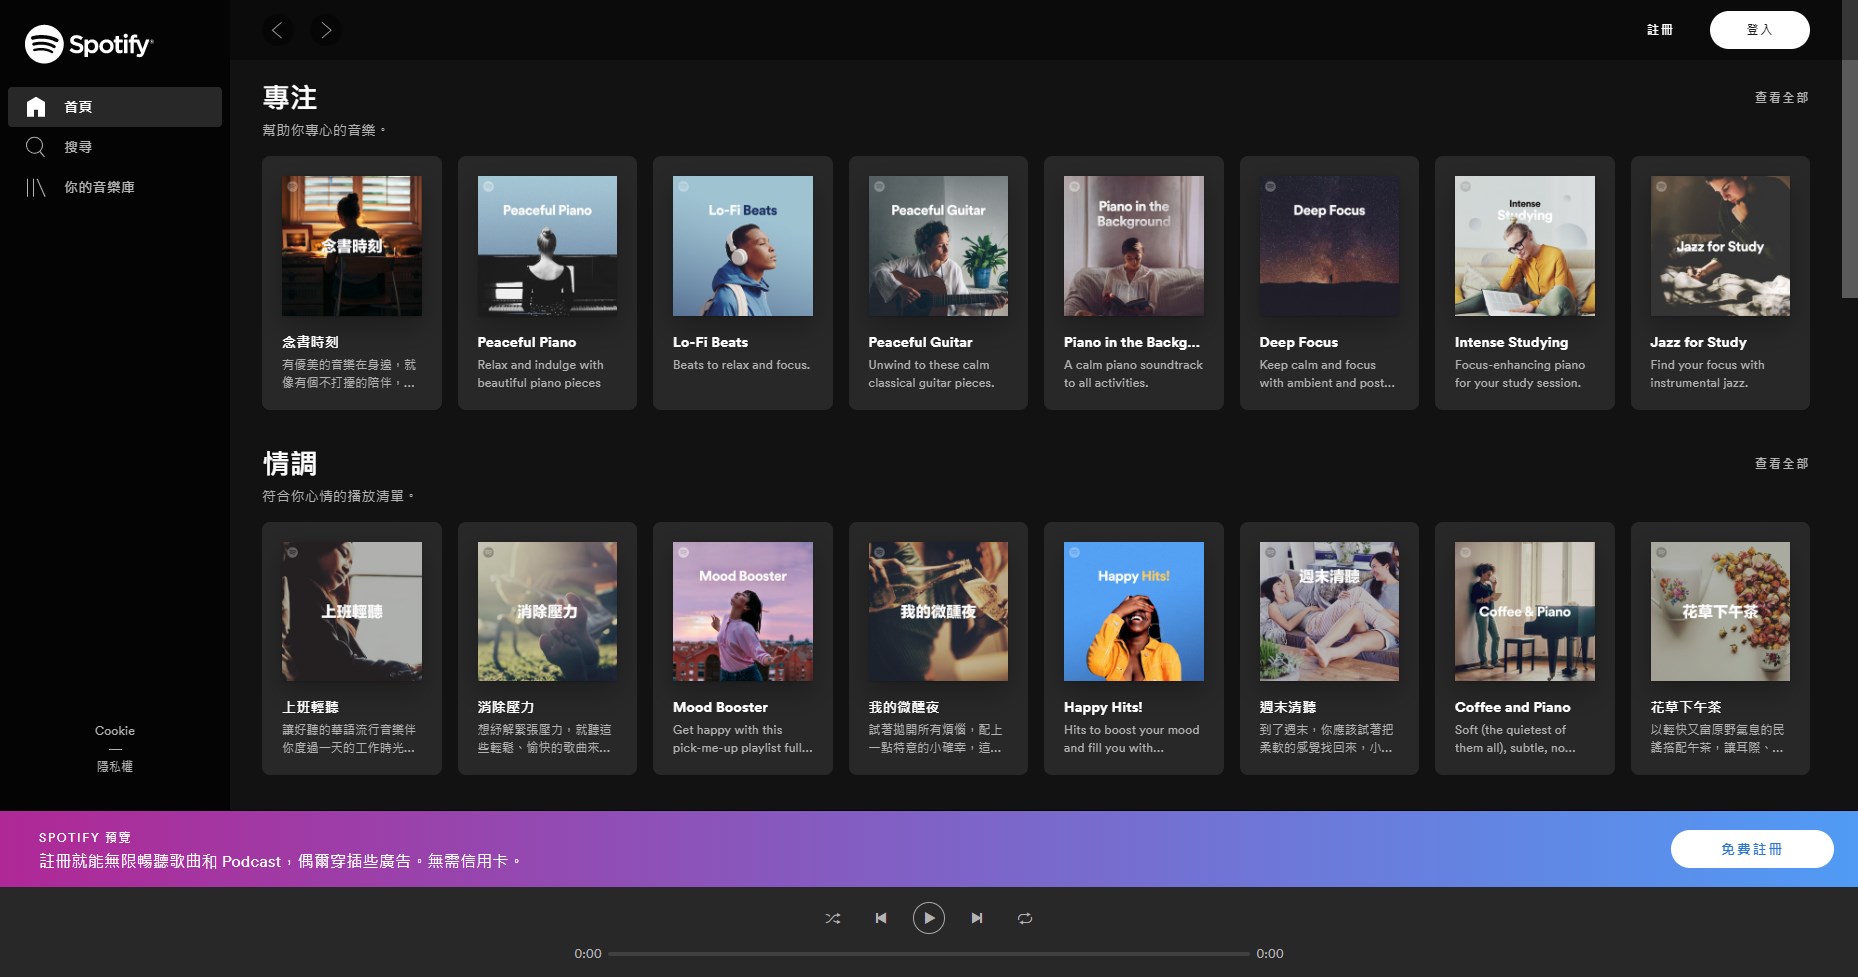Select 首頁 home in sidebar
The image size is (1858, 977).
pos(78,107)
